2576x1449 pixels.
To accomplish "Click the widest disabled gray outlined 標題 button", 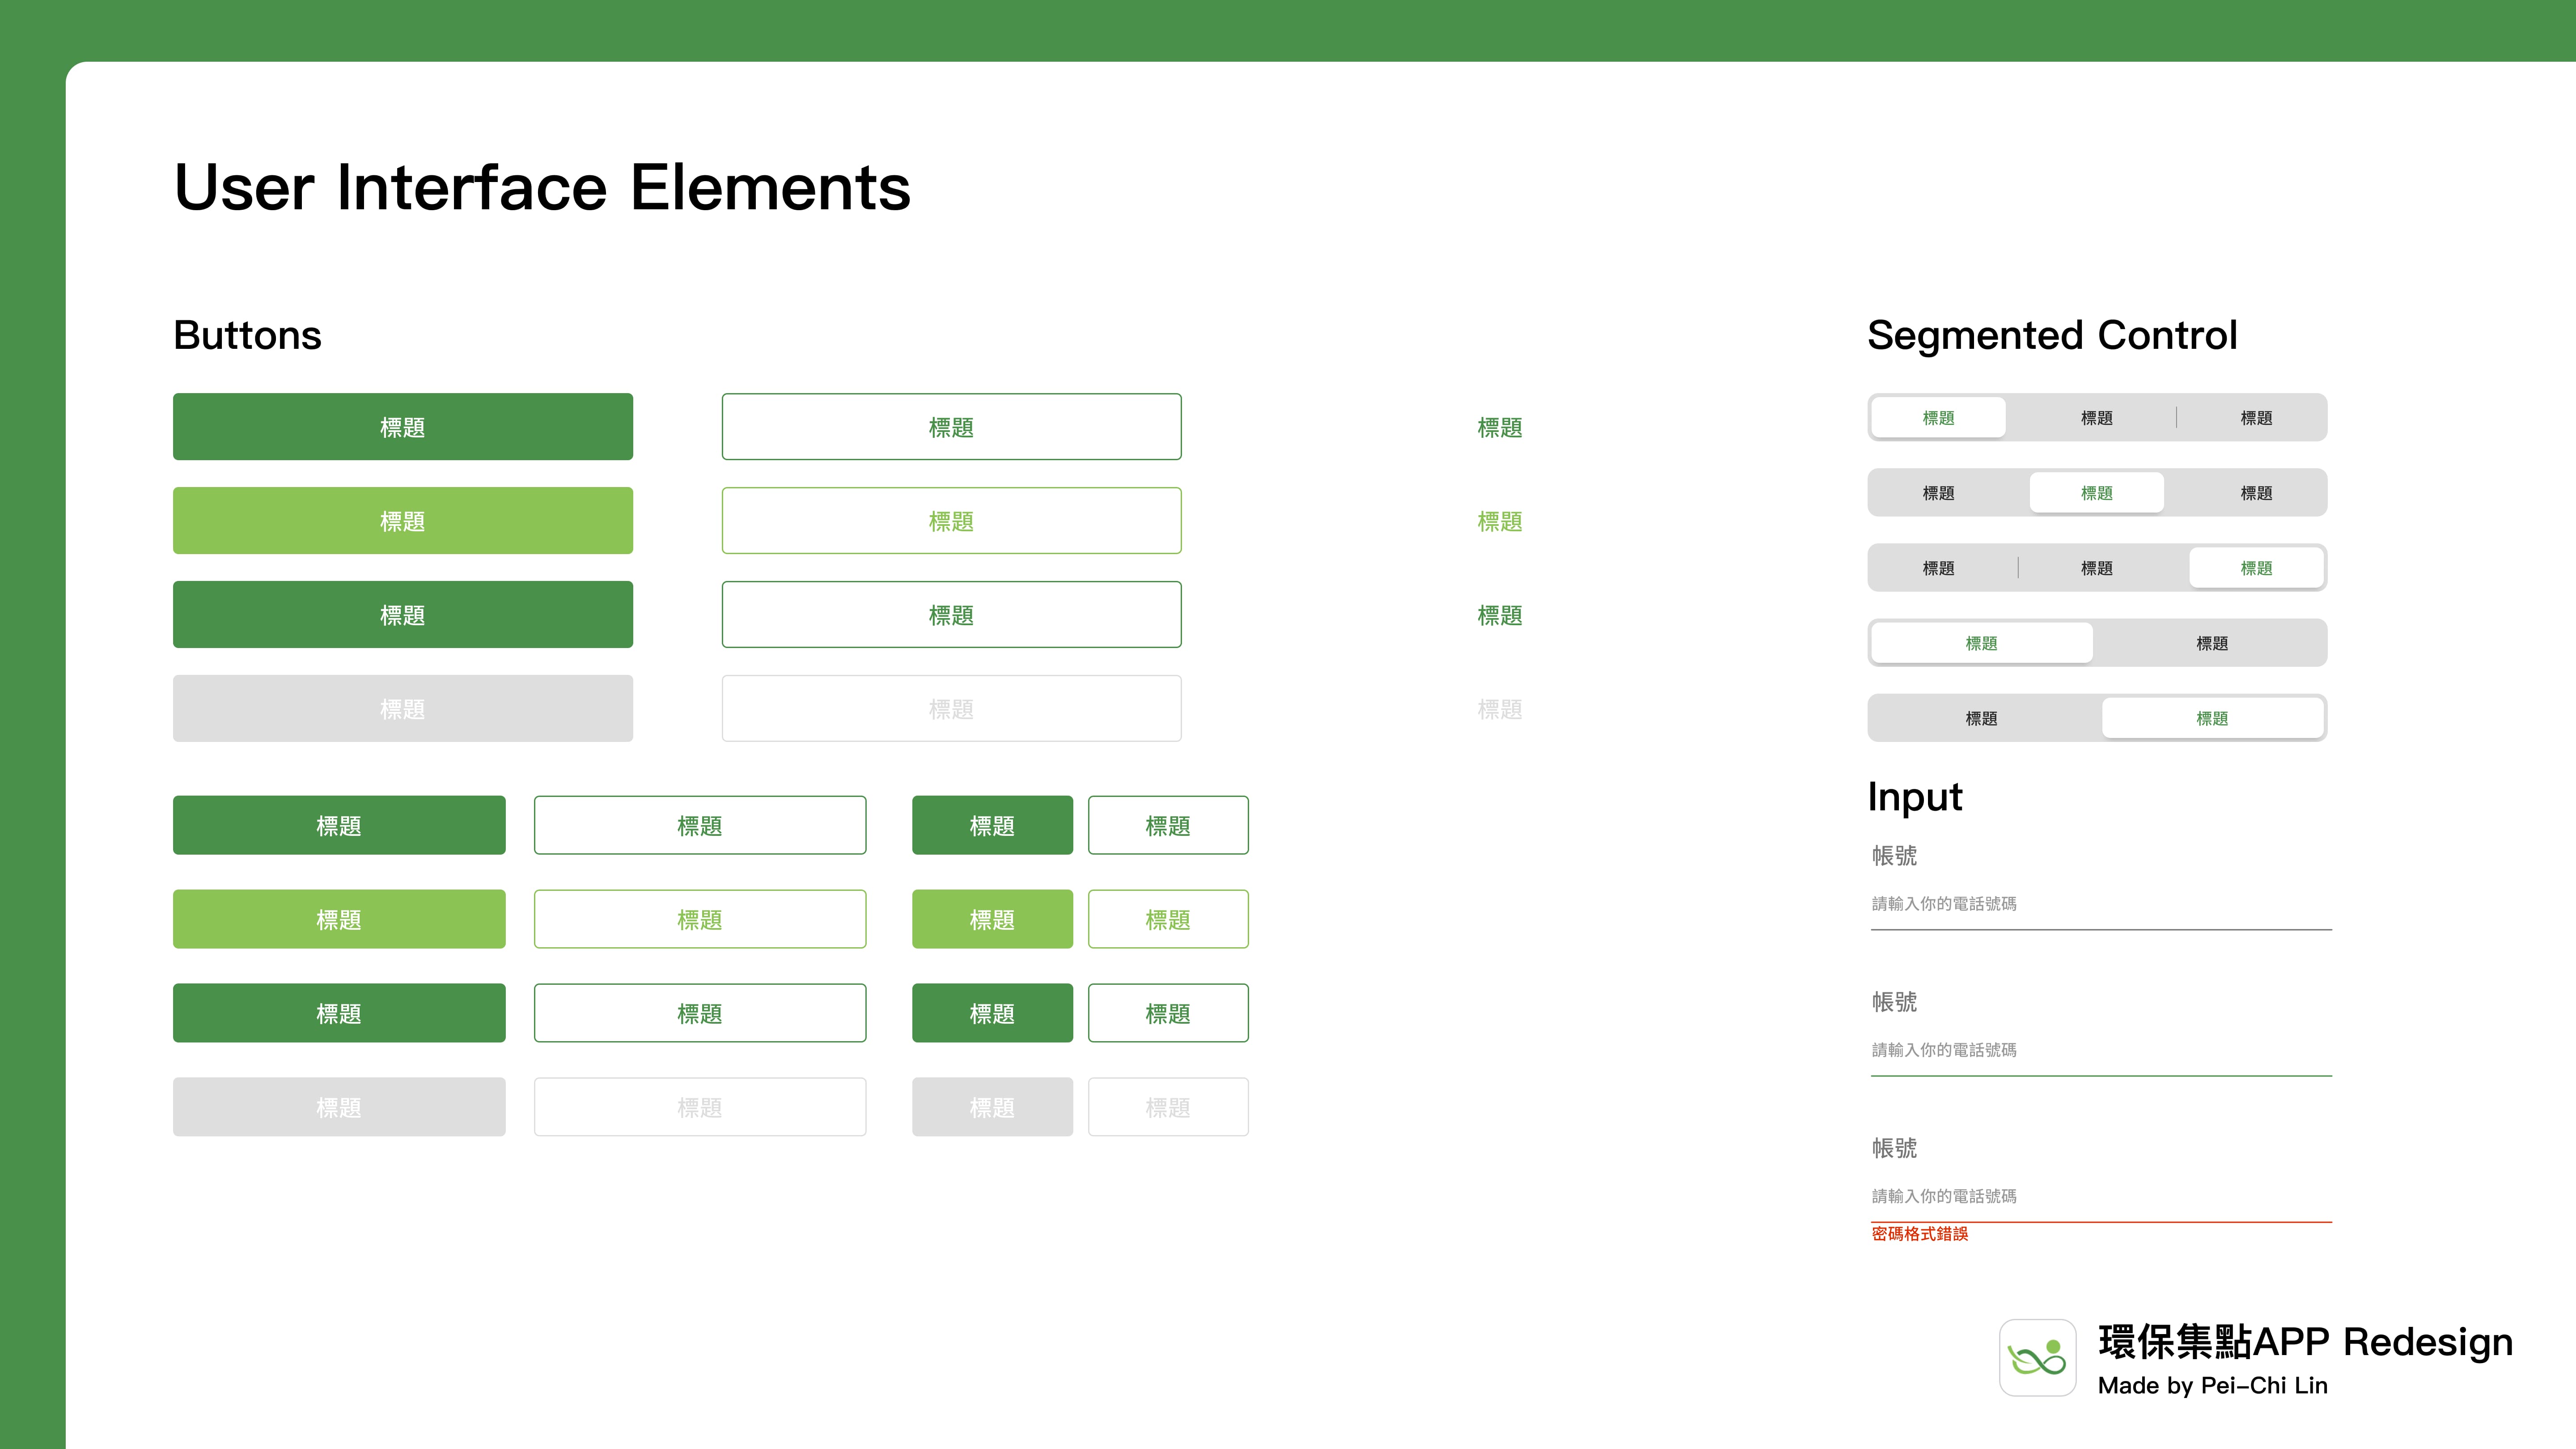I will point(952,709).
